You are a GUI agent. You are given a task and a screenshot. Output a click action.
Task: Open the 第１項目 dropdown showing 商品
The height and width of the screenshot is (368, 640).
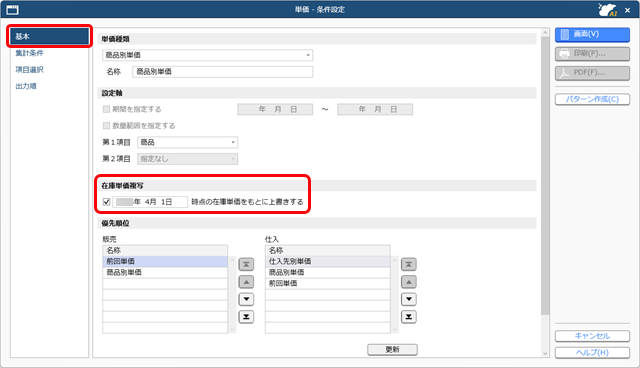click(187, 142)
